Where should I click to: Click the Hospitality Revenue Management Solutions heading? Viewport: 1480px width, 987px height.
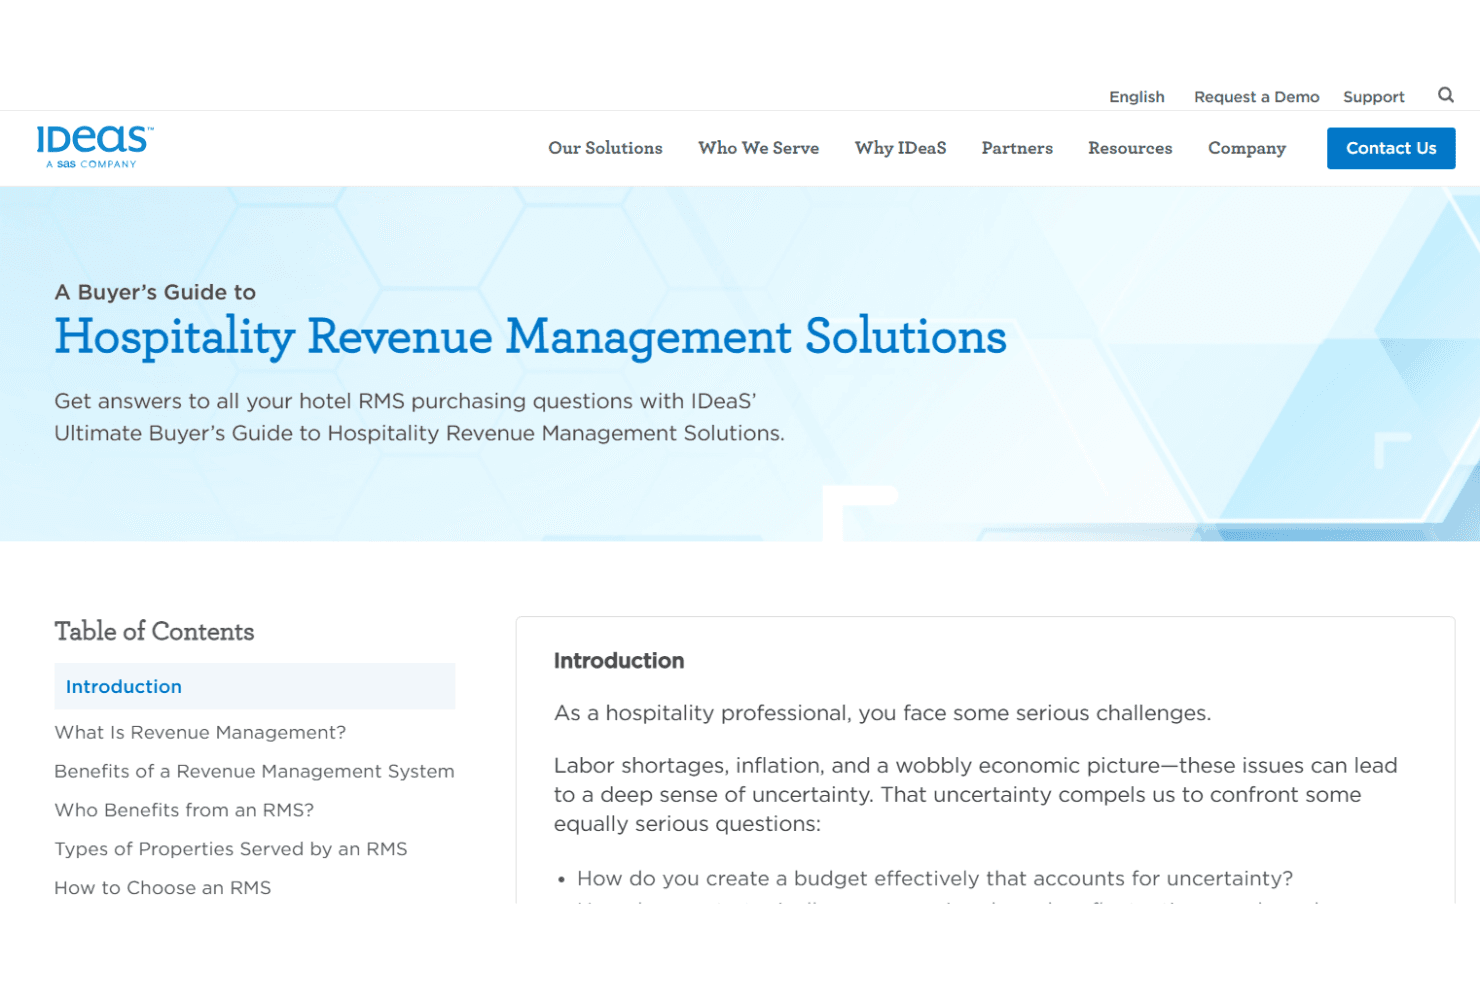coord(531,336)
